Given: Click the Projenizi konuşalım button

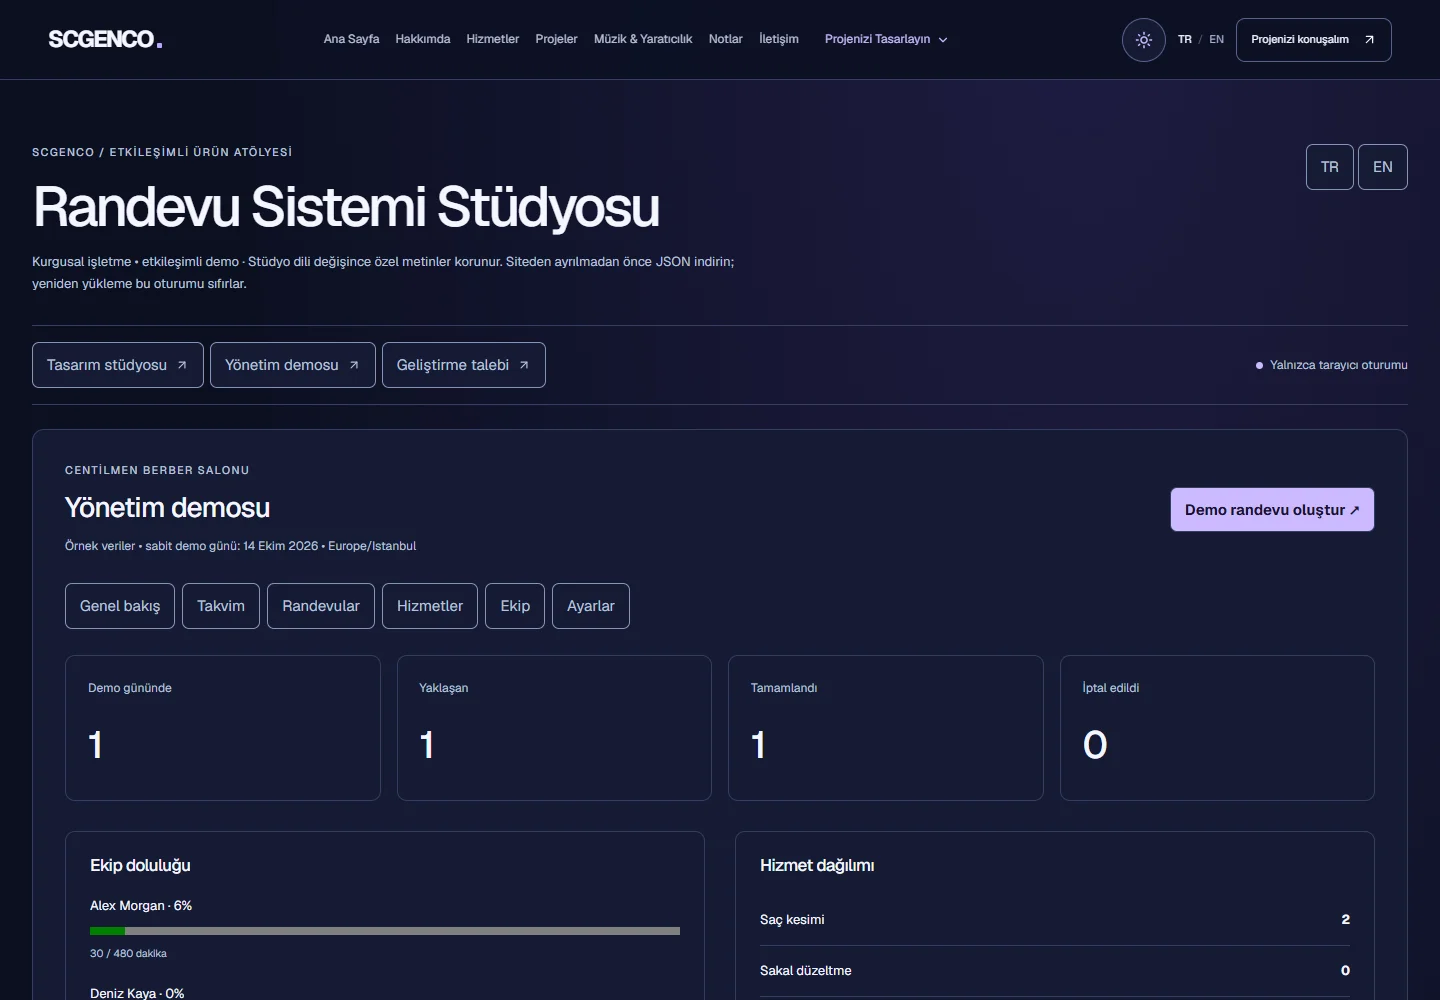Looking at the screenshot, I should [x=1313, y=40].
